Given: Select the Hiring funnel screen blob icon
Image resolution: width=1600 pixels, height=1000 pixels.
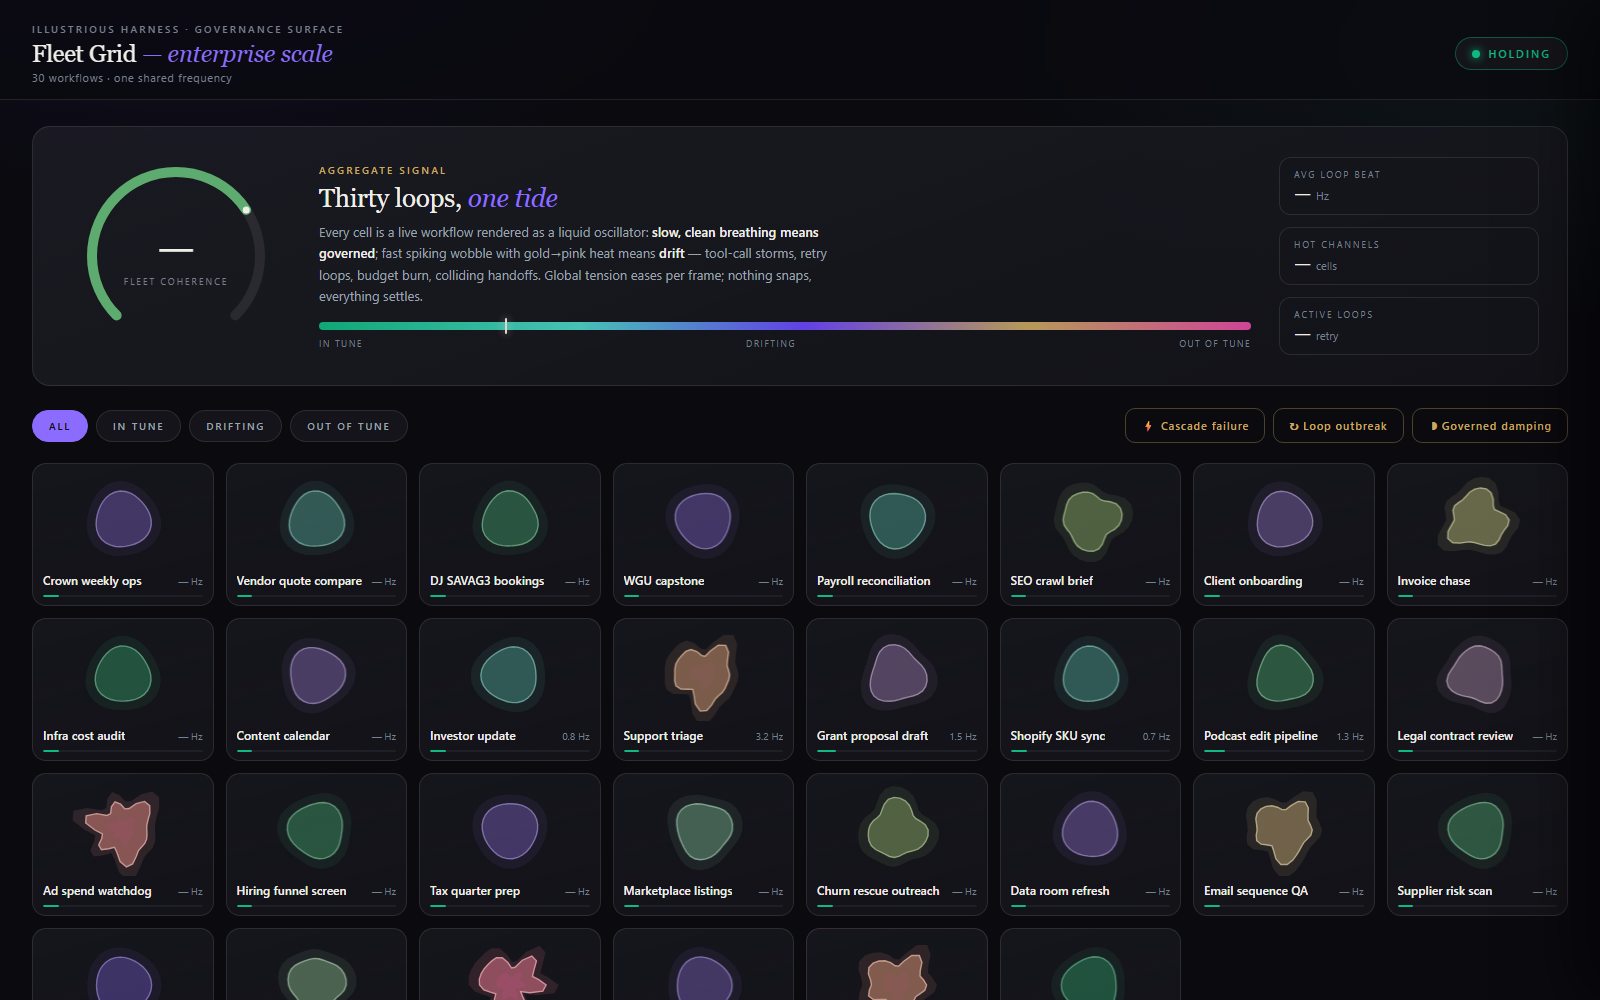Looking at the screenshot, I should pos(315,831).
